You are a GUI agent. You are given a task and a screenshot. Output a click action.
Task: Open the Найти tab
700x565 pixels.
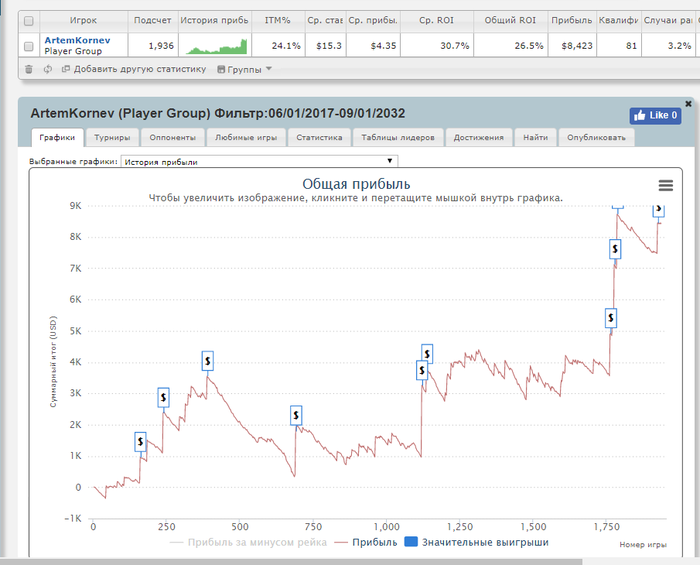pos(535,137)
